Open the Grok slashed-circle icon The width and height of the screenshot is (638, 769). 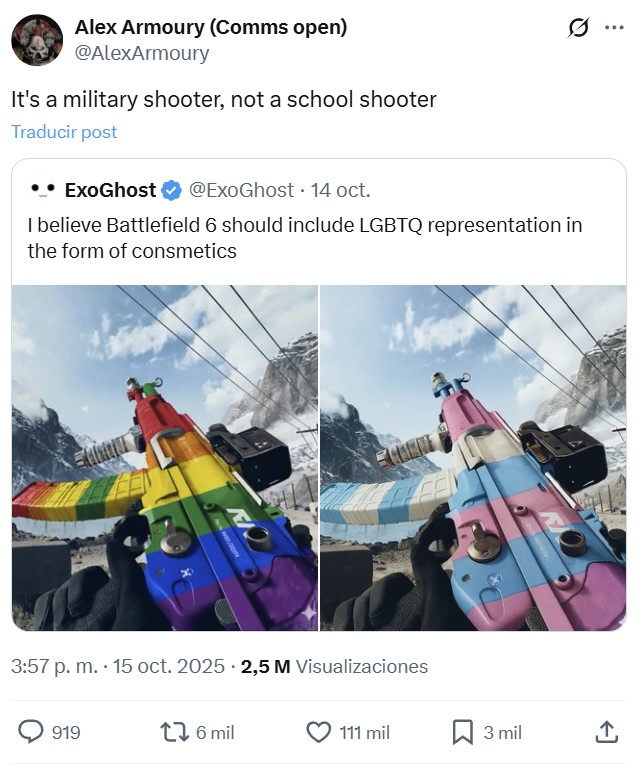coord(578,28)
